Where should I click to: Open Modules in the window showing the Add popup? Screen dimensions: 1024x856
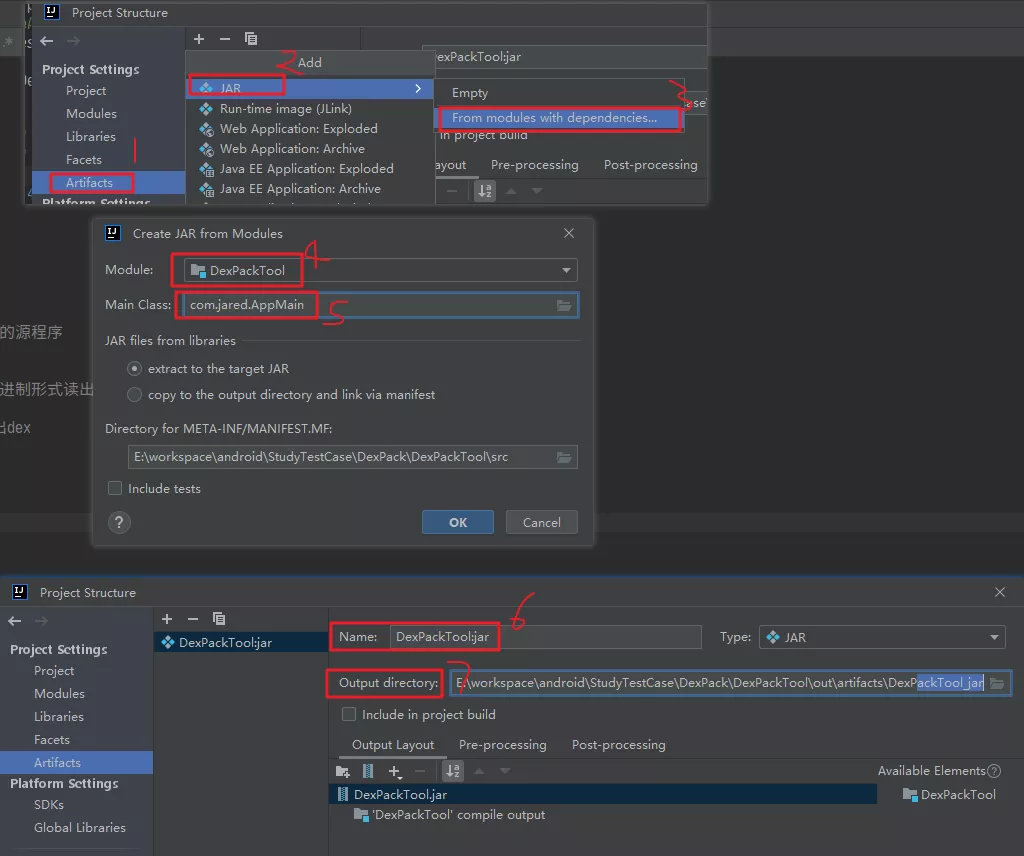pos(91,114)
